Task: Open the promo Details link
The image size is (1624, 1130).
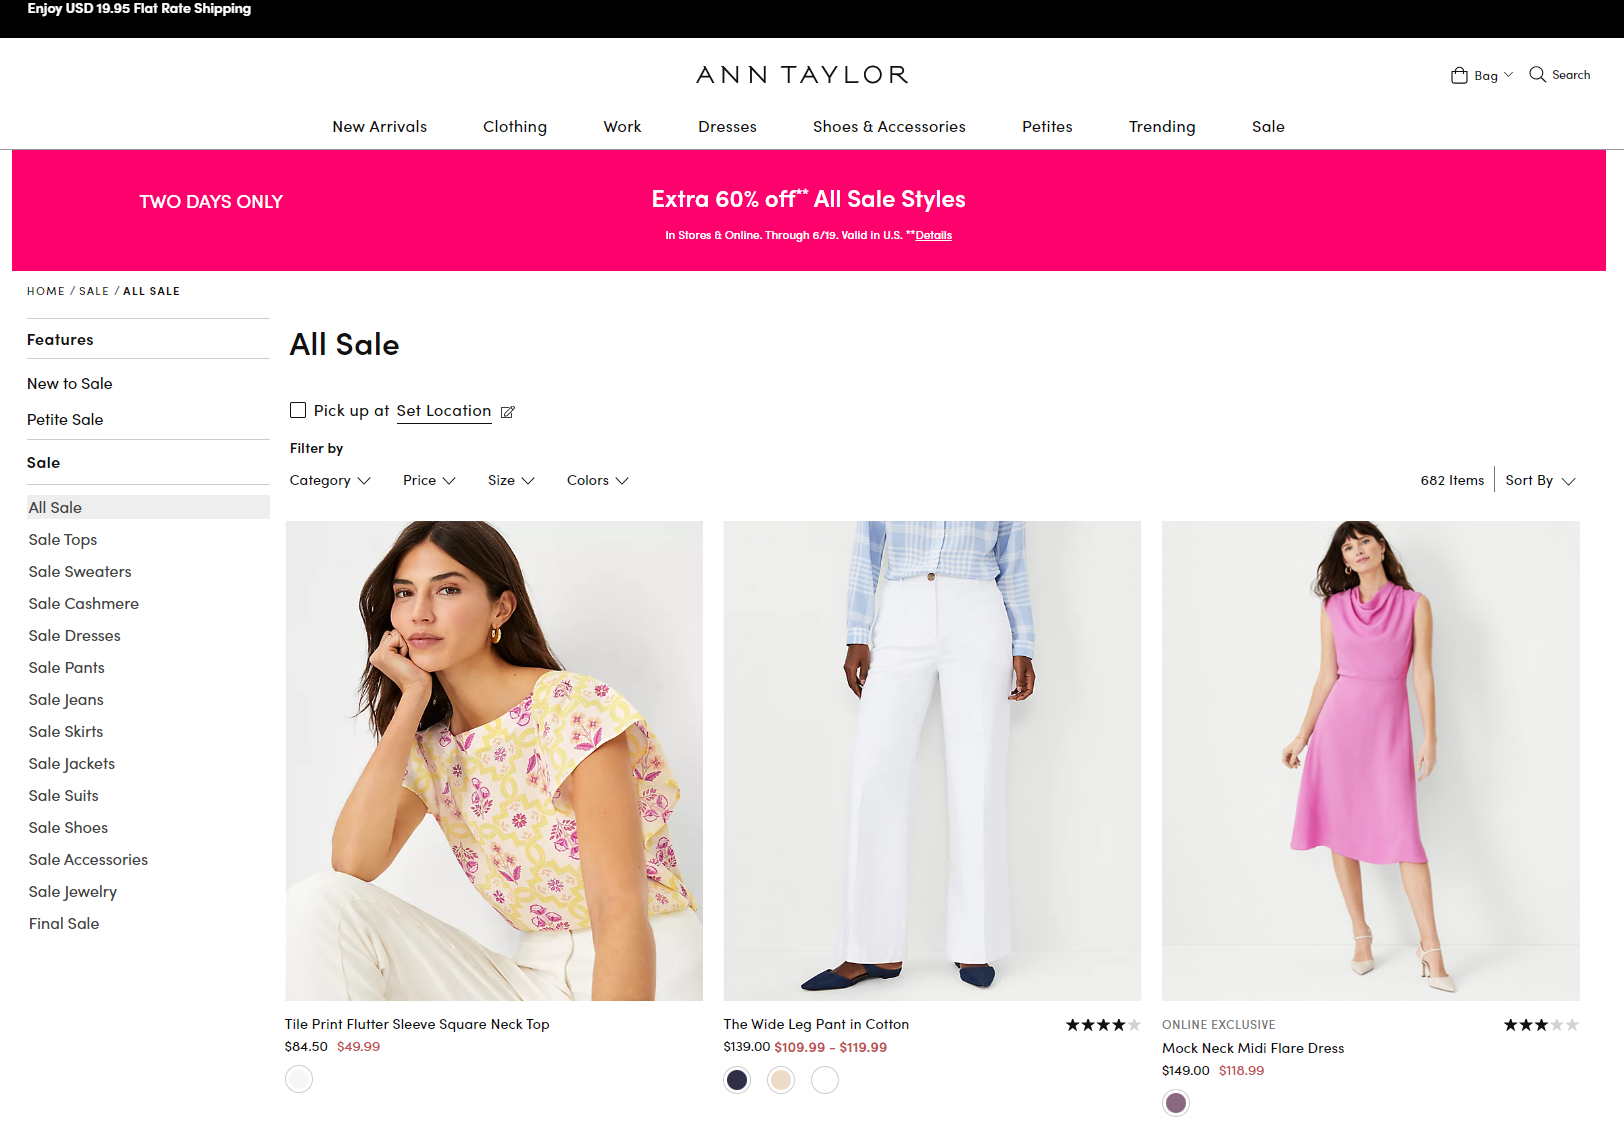Action: tap(934, 236)
